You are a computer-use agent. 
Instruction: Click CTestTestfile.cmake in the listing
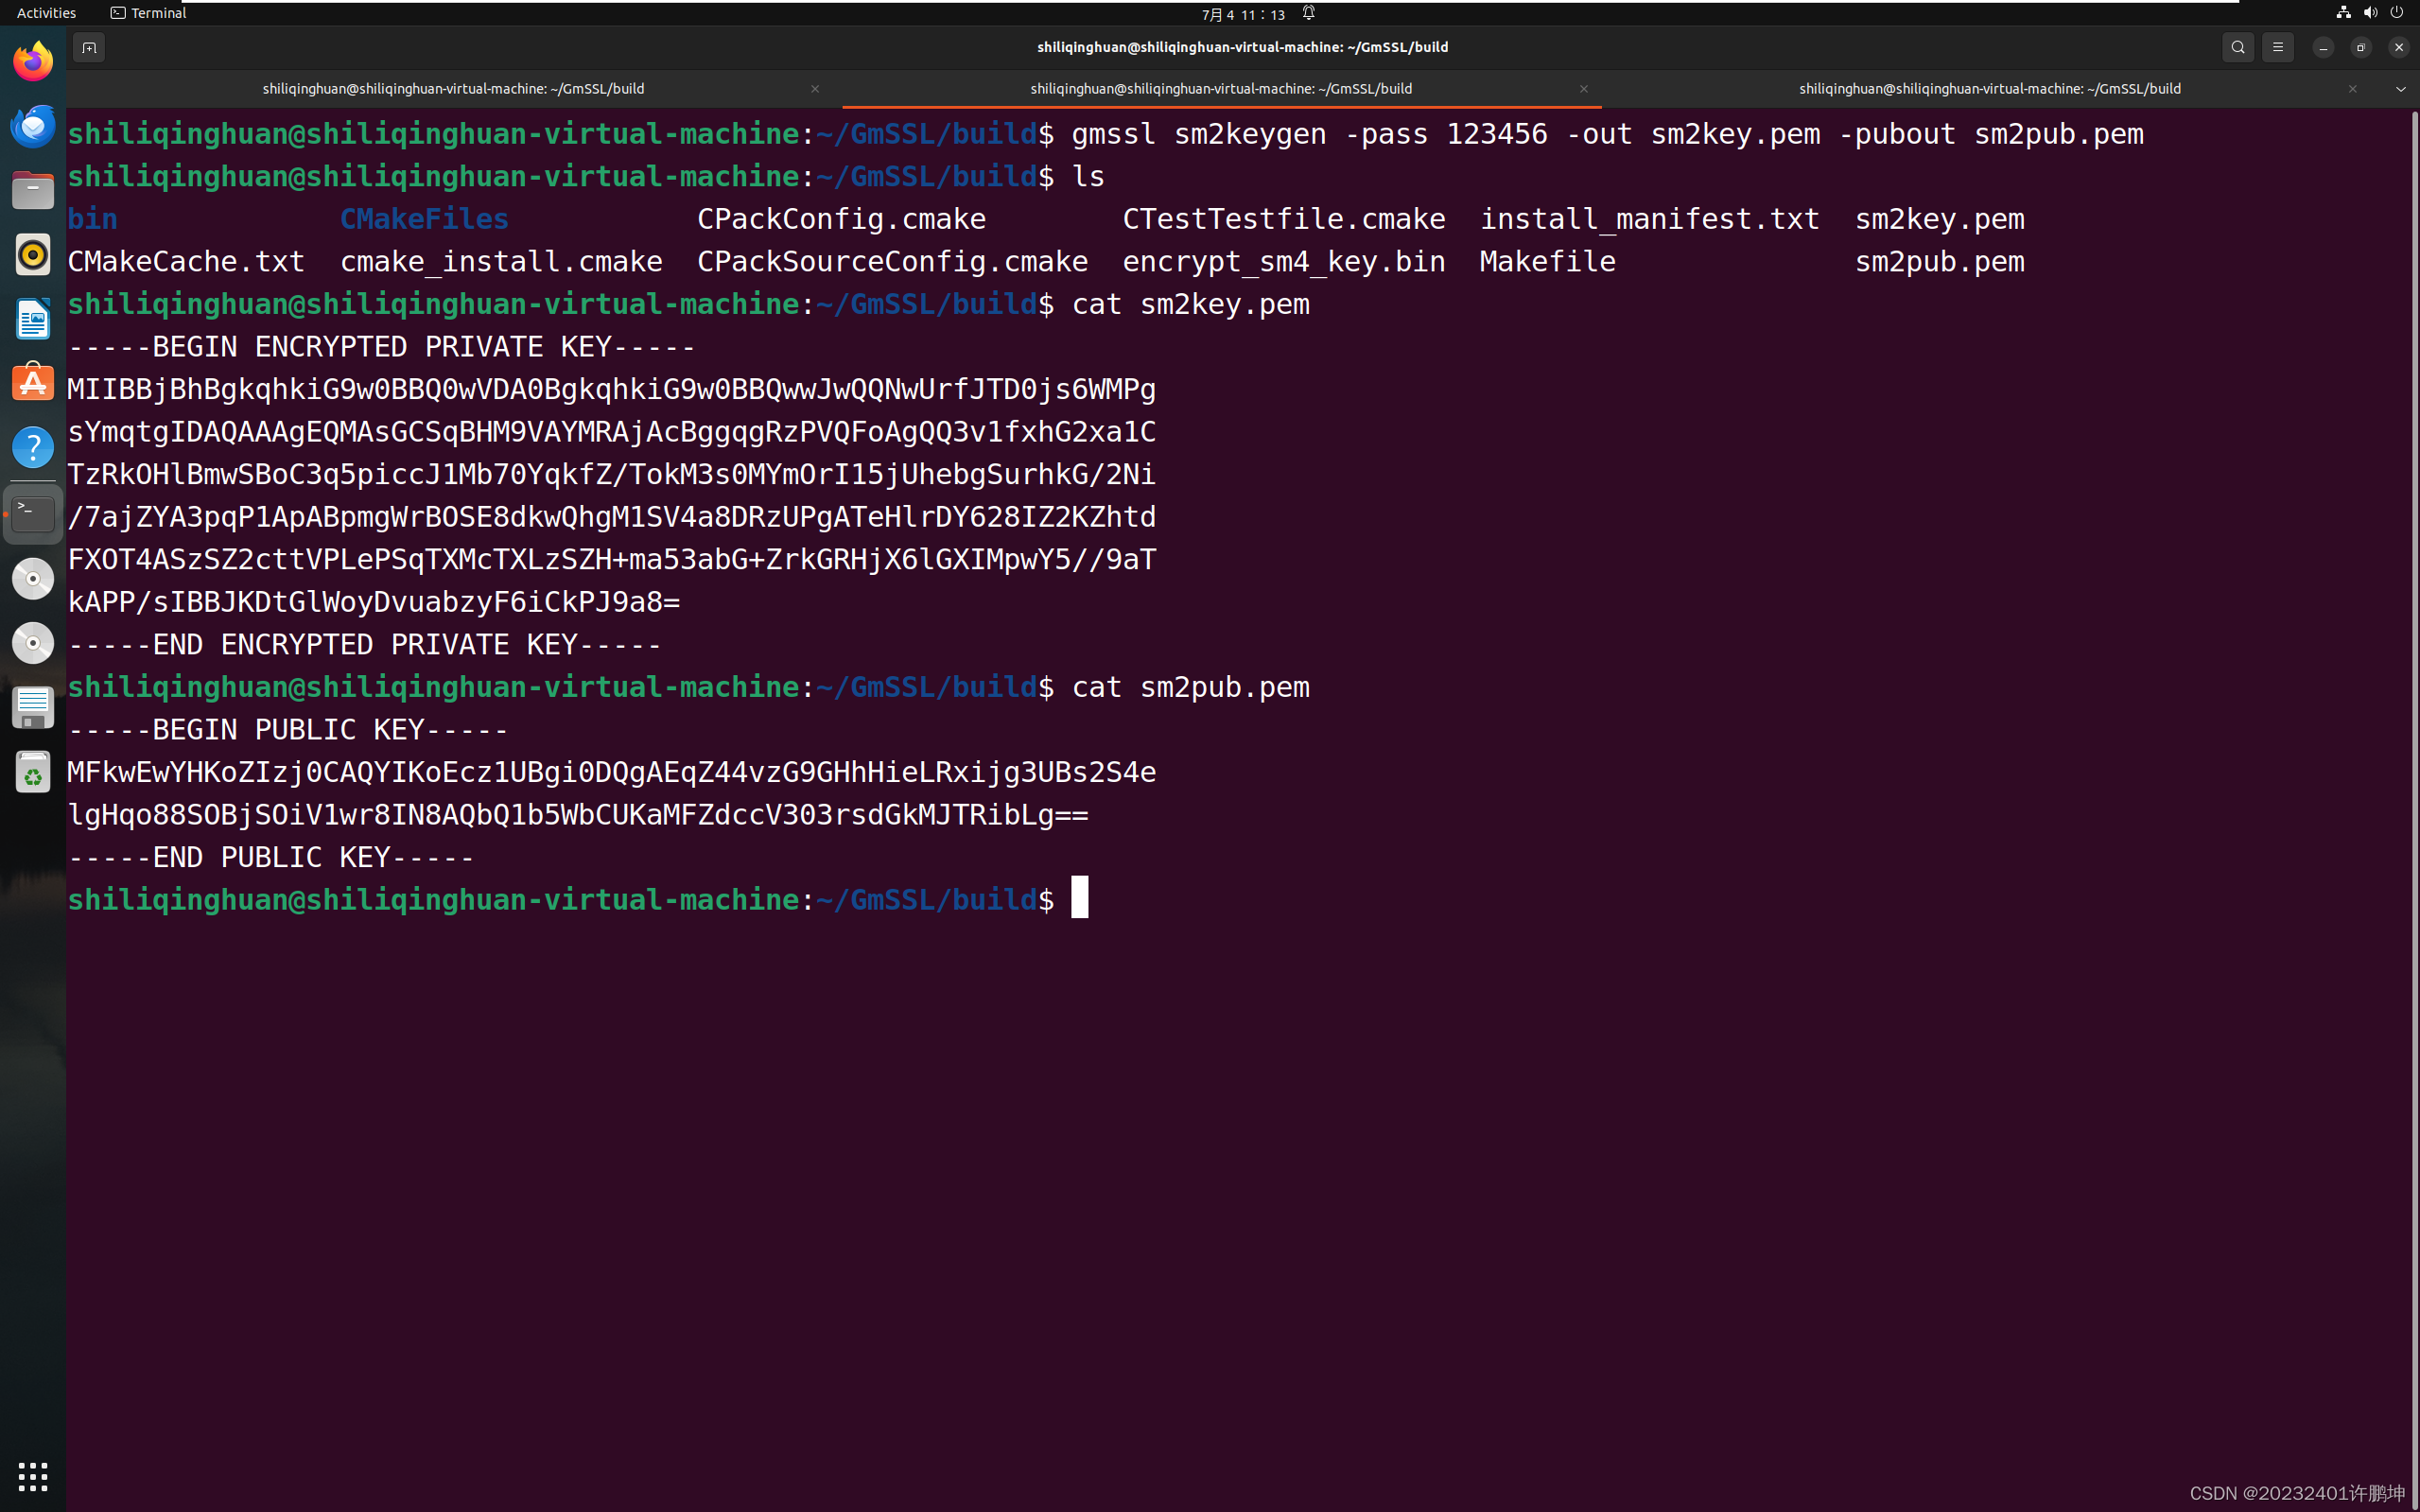[x=1284, y=219]
